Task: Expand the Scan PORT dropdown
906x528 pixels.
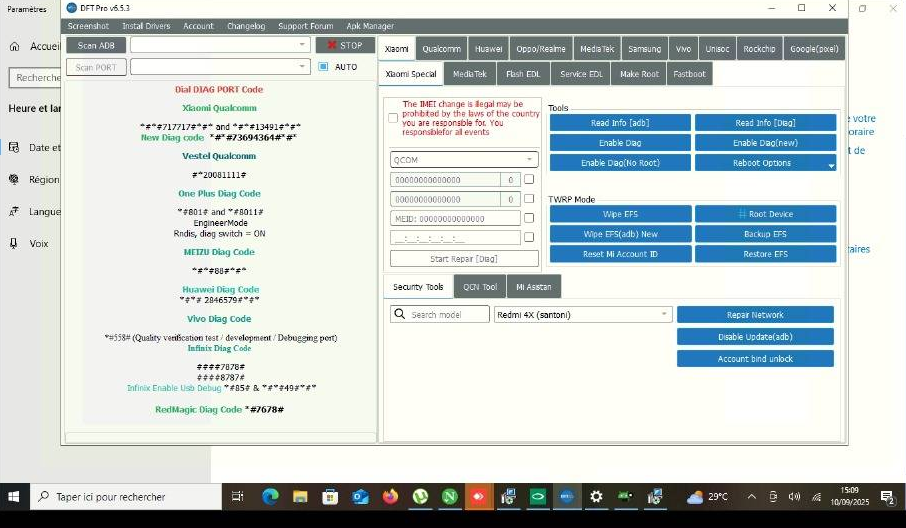Action: click(x=302, y=66)
